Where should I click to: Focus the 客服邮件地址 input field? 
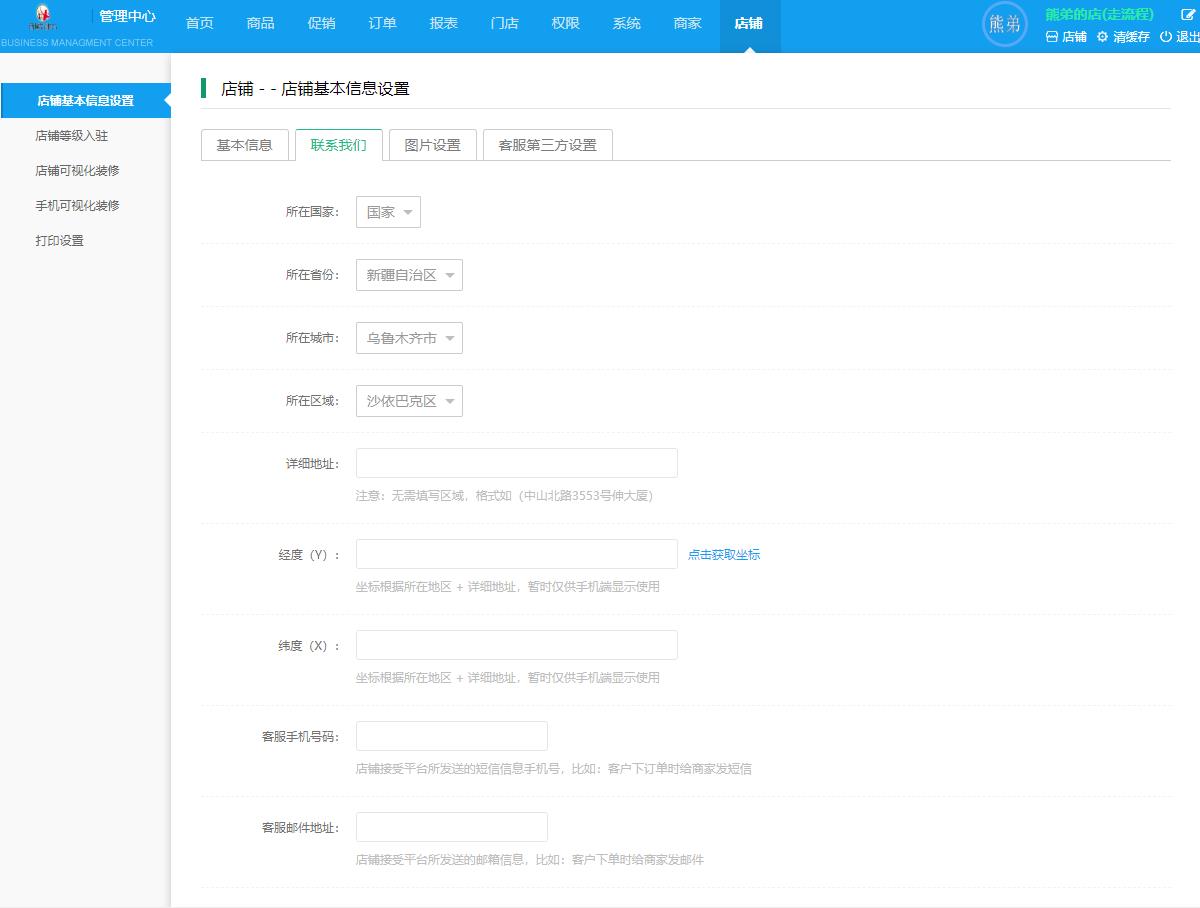pos(452,827)
